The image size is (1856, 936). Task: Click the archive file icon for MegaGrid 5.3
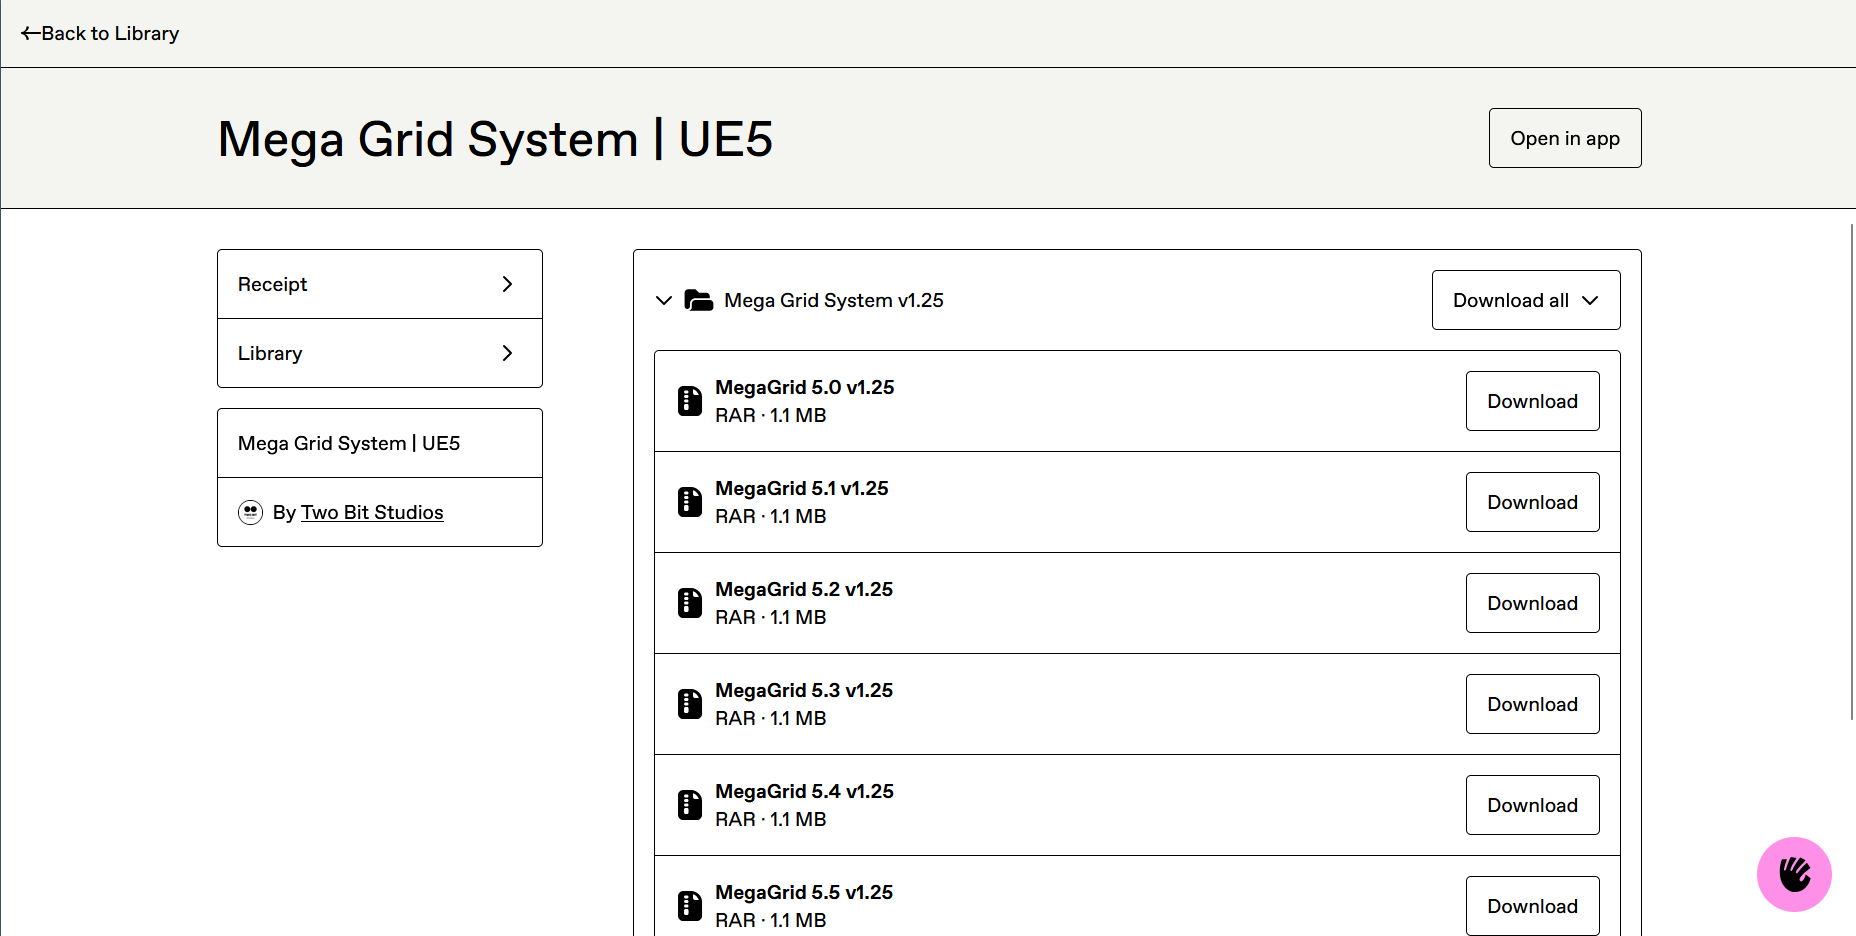690,704
